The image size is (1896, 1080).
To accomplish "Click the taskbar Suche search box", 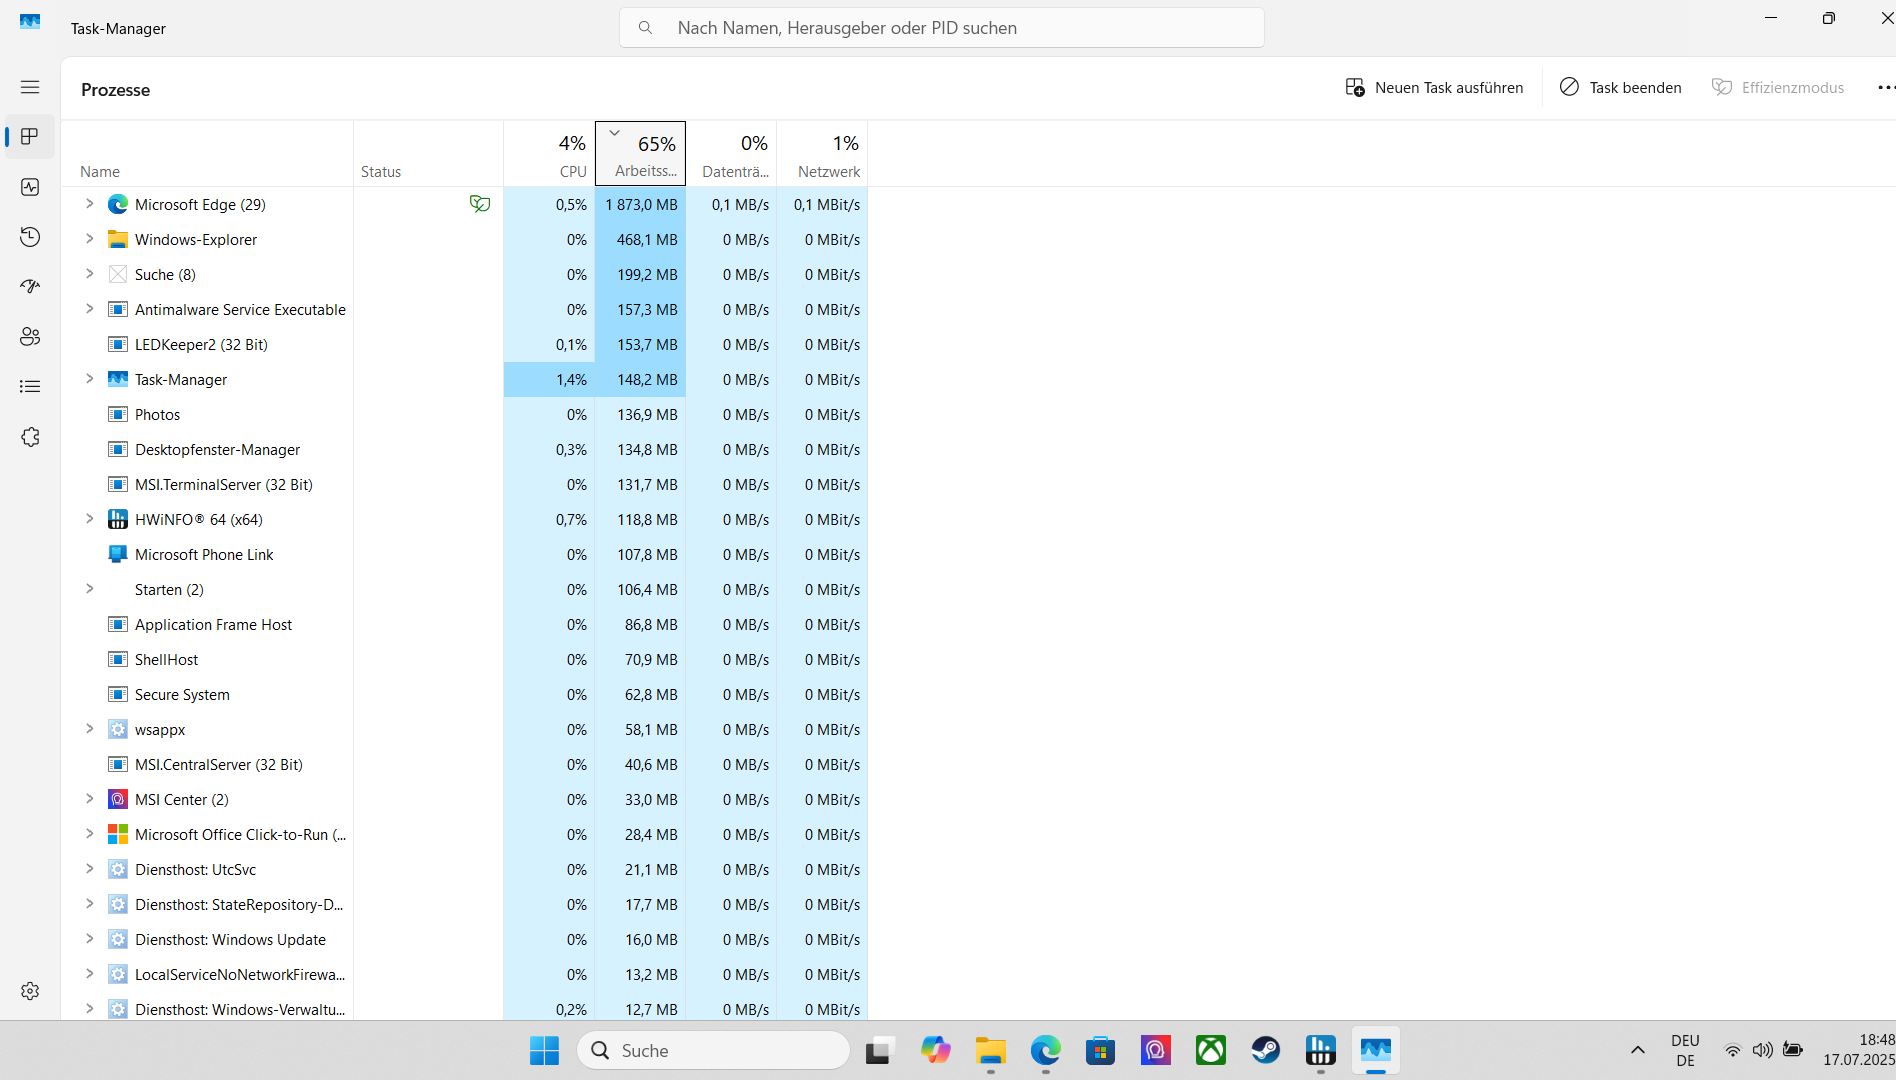I will pos(714,1050).
